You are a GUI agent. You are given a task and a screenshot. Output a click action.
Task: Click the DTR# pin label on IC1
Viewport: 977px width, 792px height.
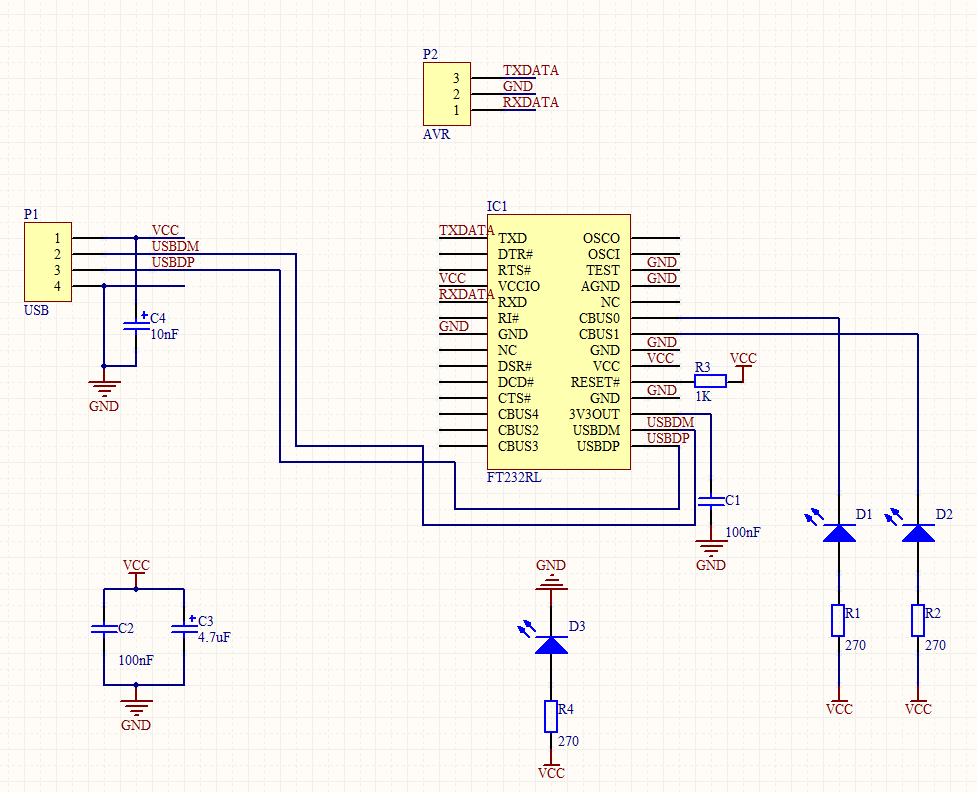click(515, 254)
